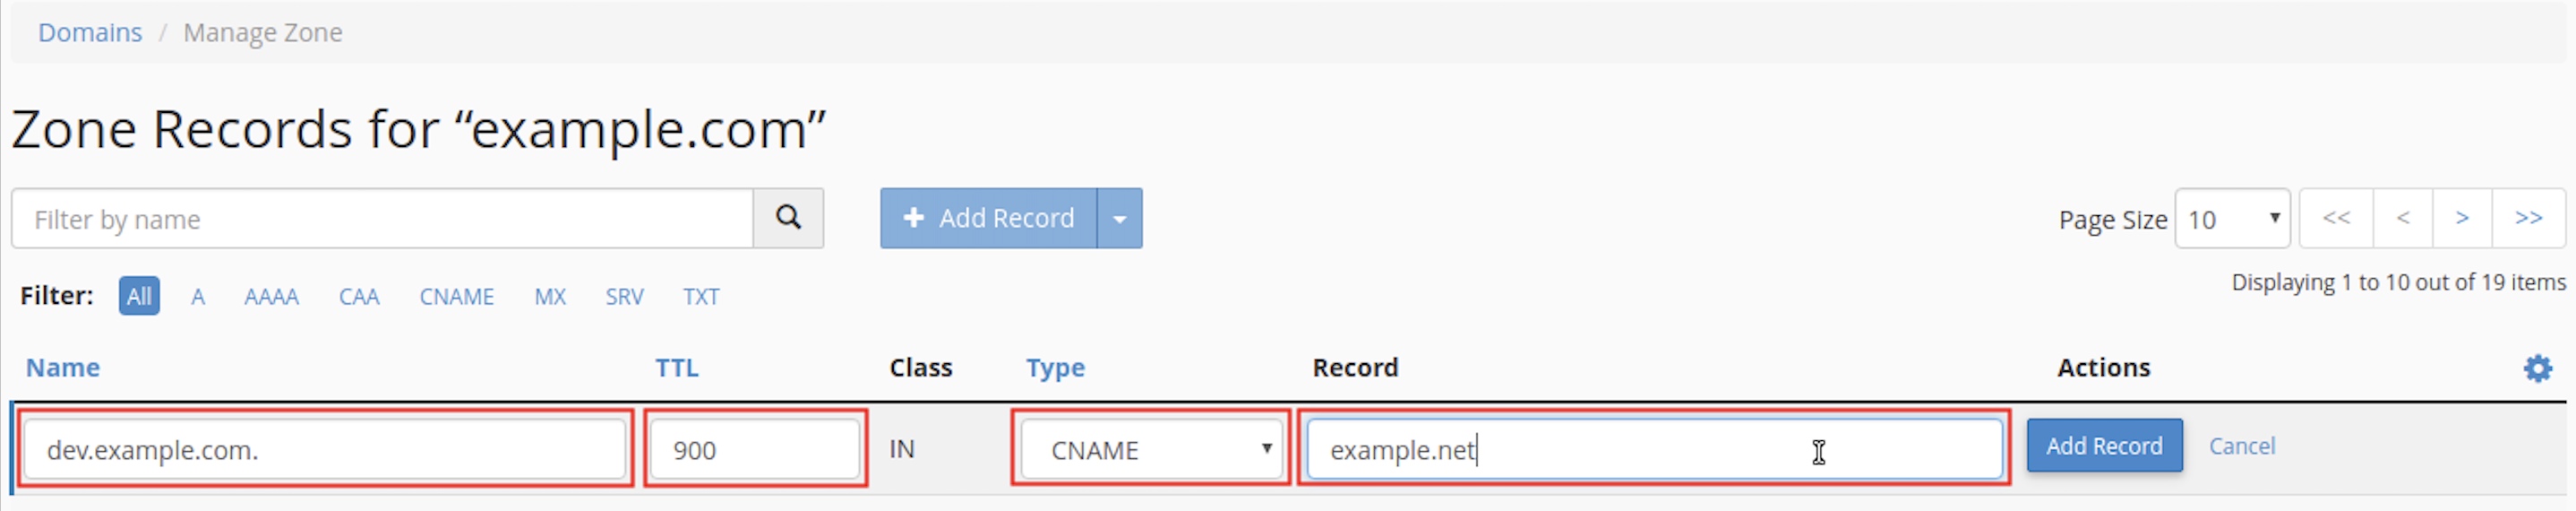Select the All filter
Image resolution: width=2576 pixels, height=511 pixels.
139,296
